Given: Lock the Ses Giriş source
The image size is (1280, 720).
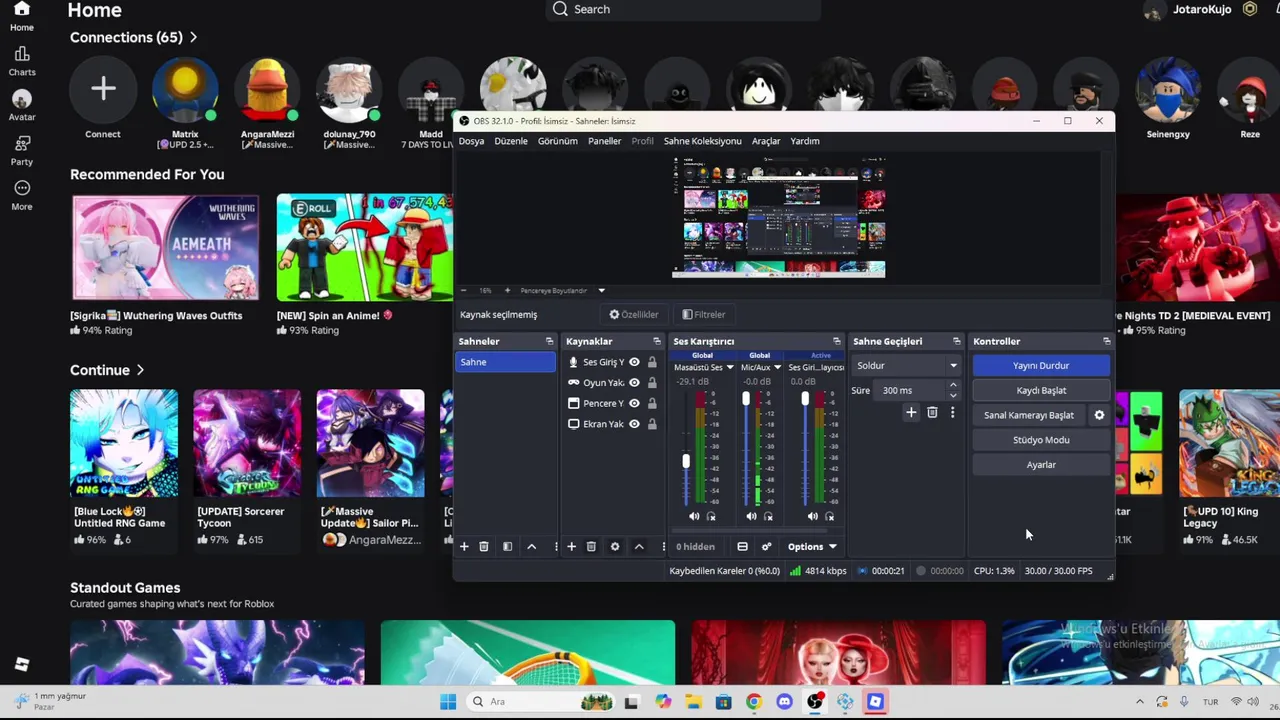Looking at the screenshot, I should [652, 362].
